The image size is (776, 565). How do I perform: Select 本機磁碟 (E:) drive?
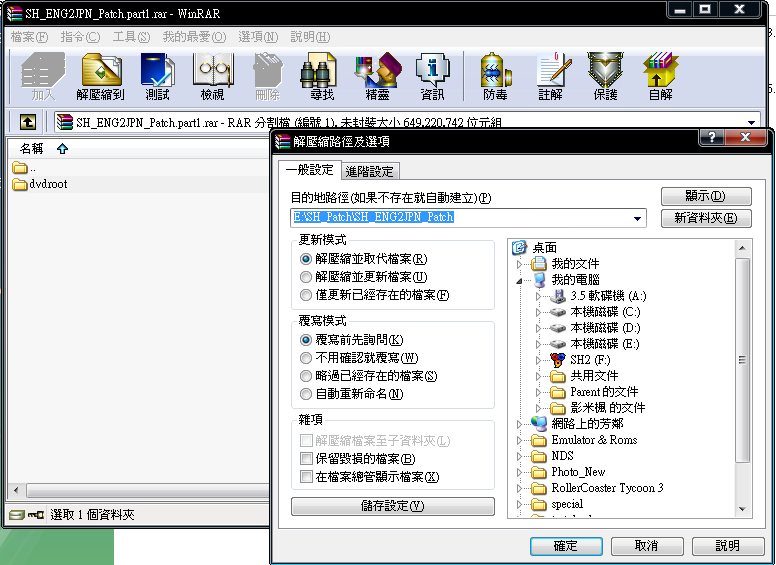pos(595,344)
